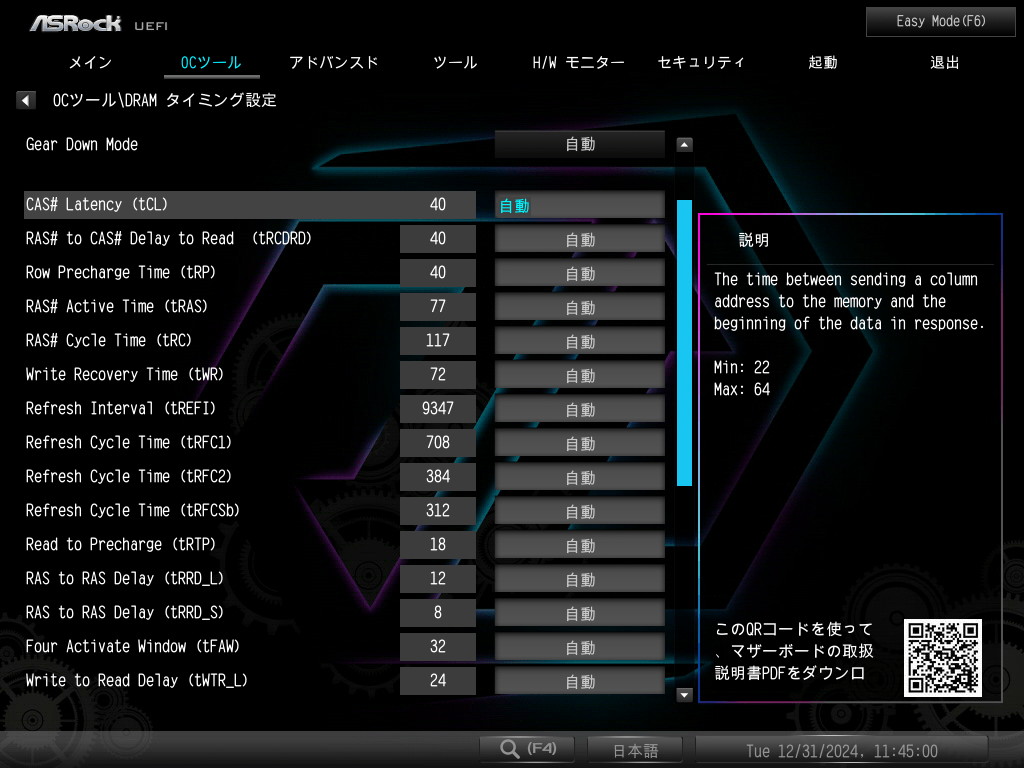
Task: Open the メイン tab
Action: (90, 63)
